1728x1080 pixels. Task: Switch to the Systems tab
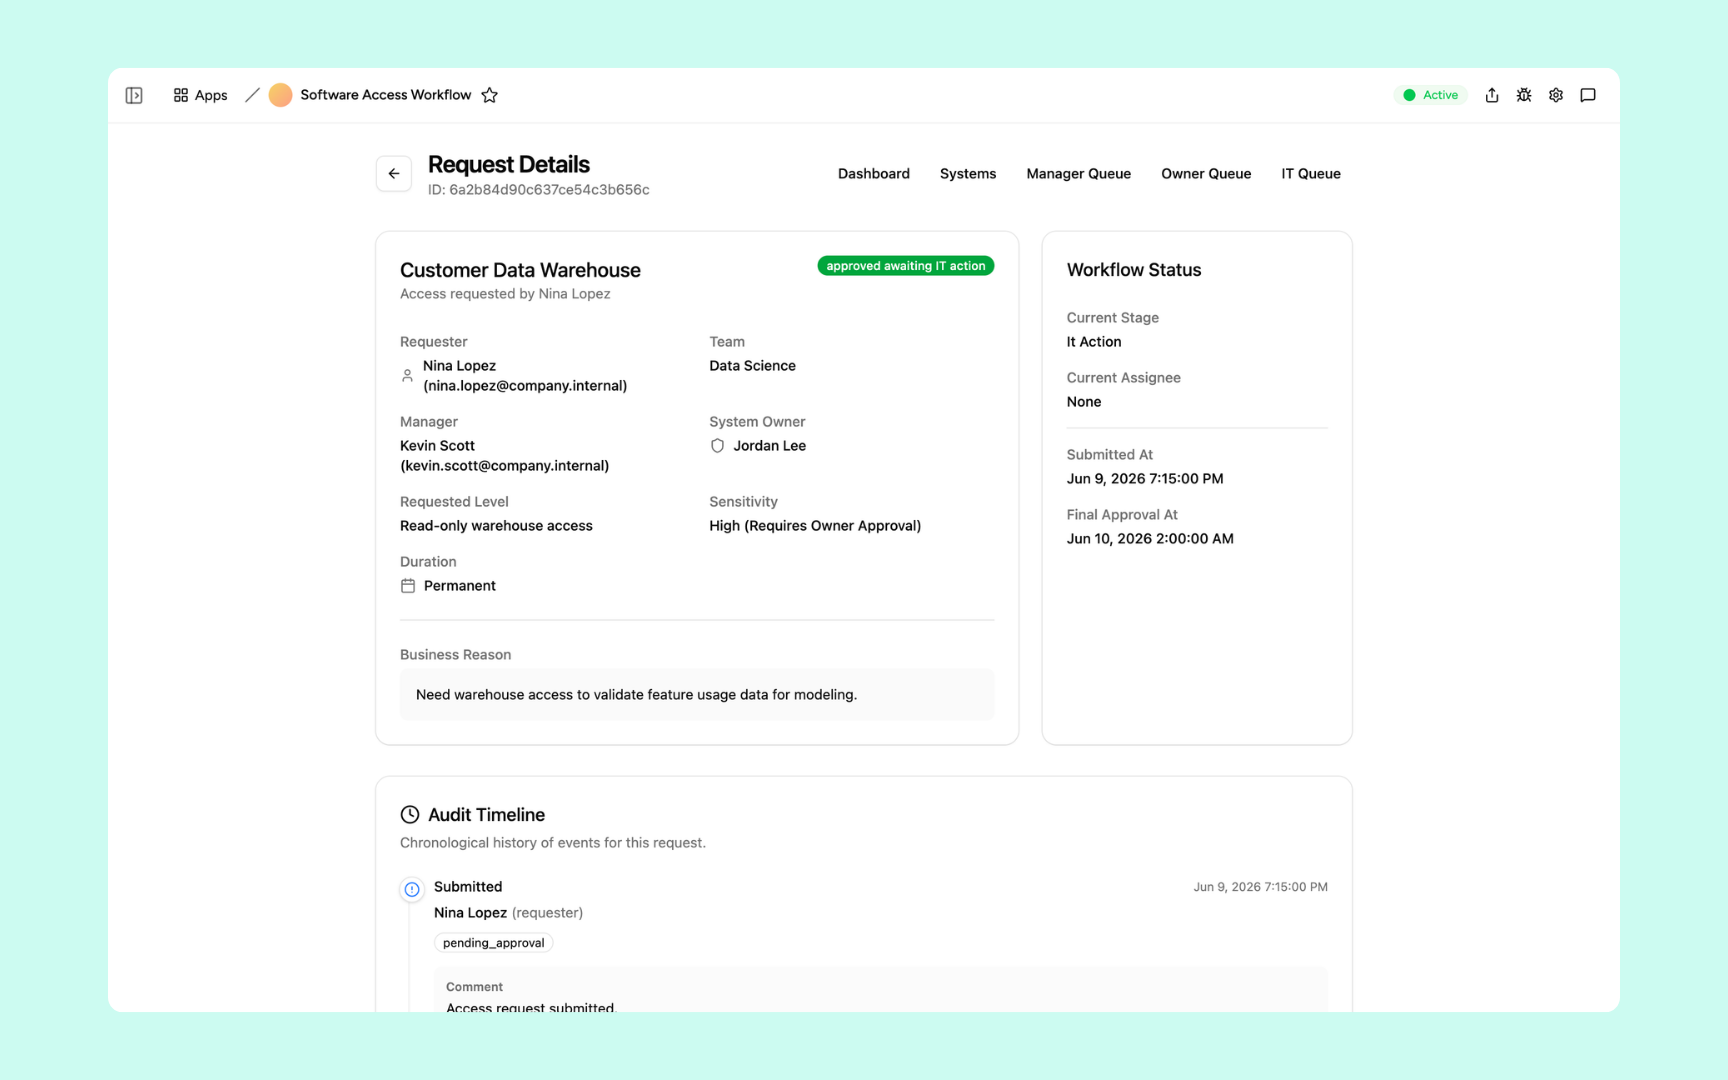968,174
